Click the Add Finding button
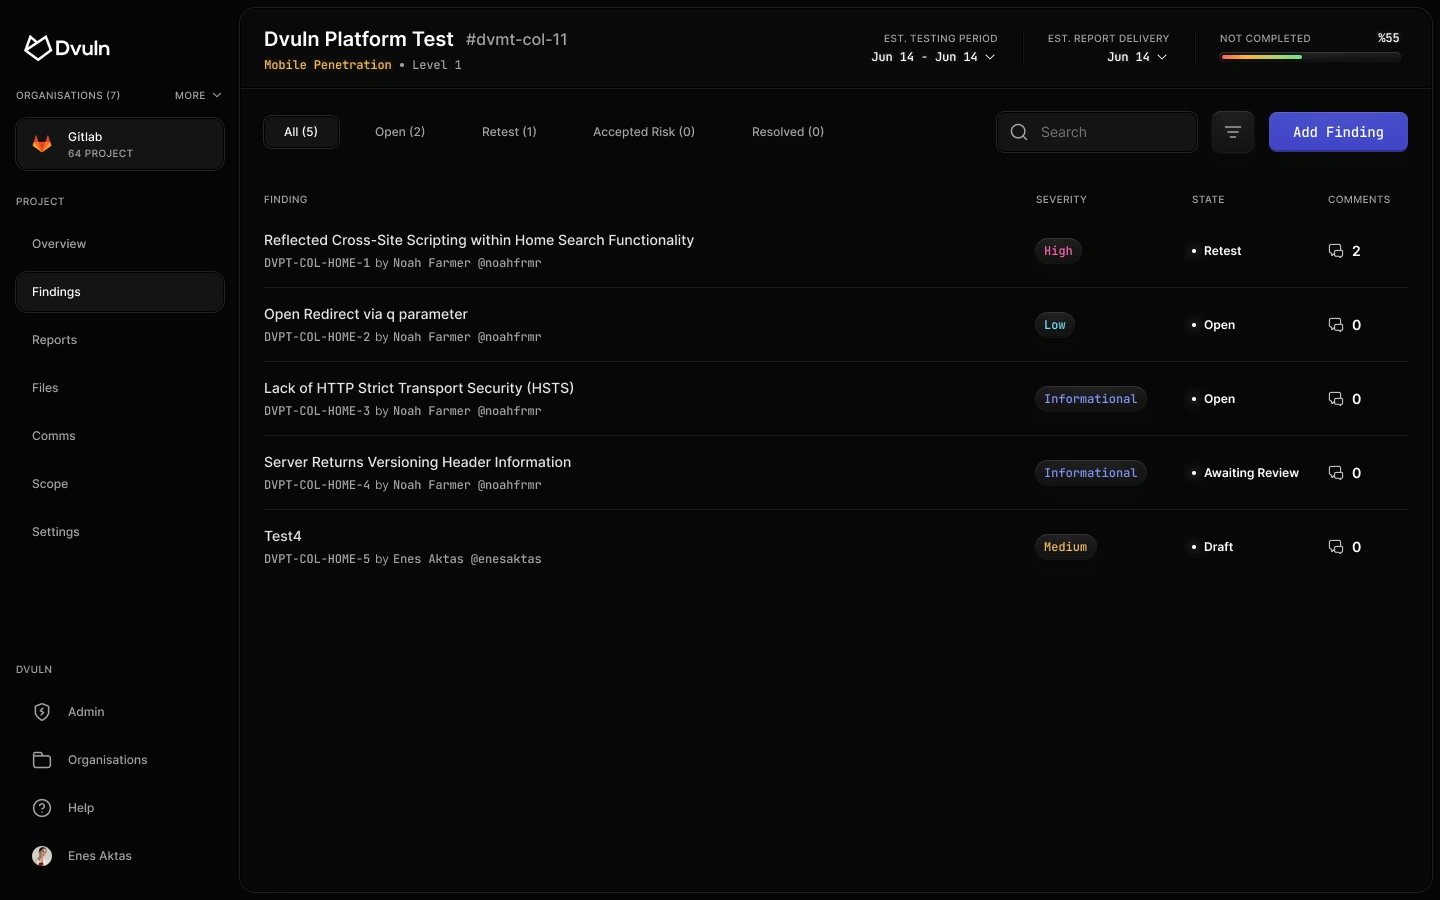Viewport: 1440px width, 900px height. [x=1338, y=132]
